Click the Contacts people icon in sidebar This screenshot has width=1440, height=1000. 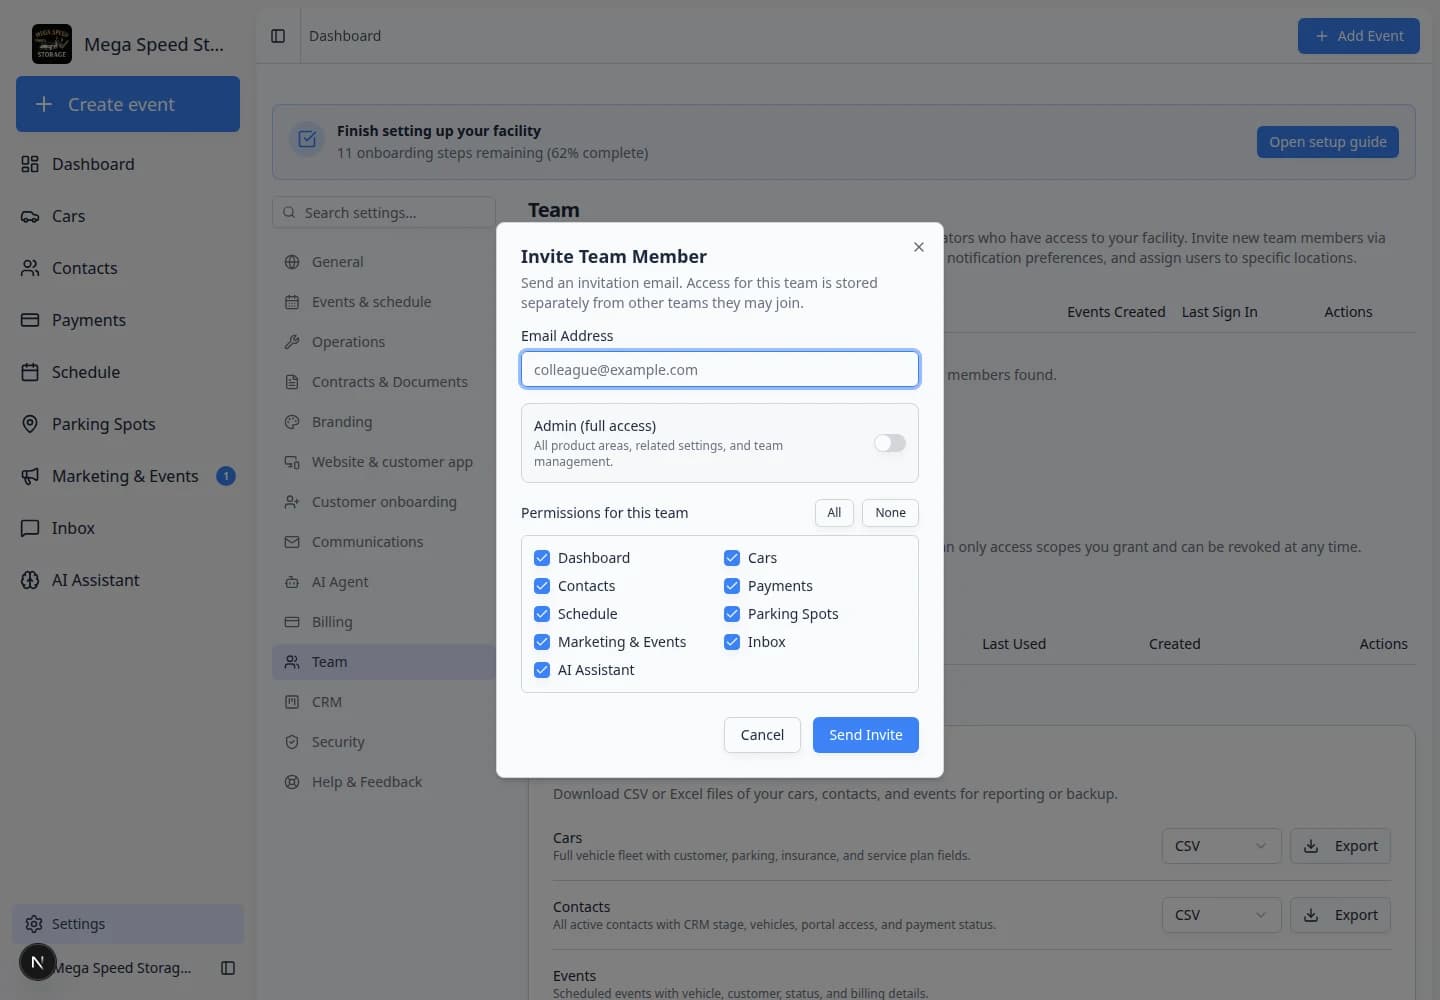[30, 268]
